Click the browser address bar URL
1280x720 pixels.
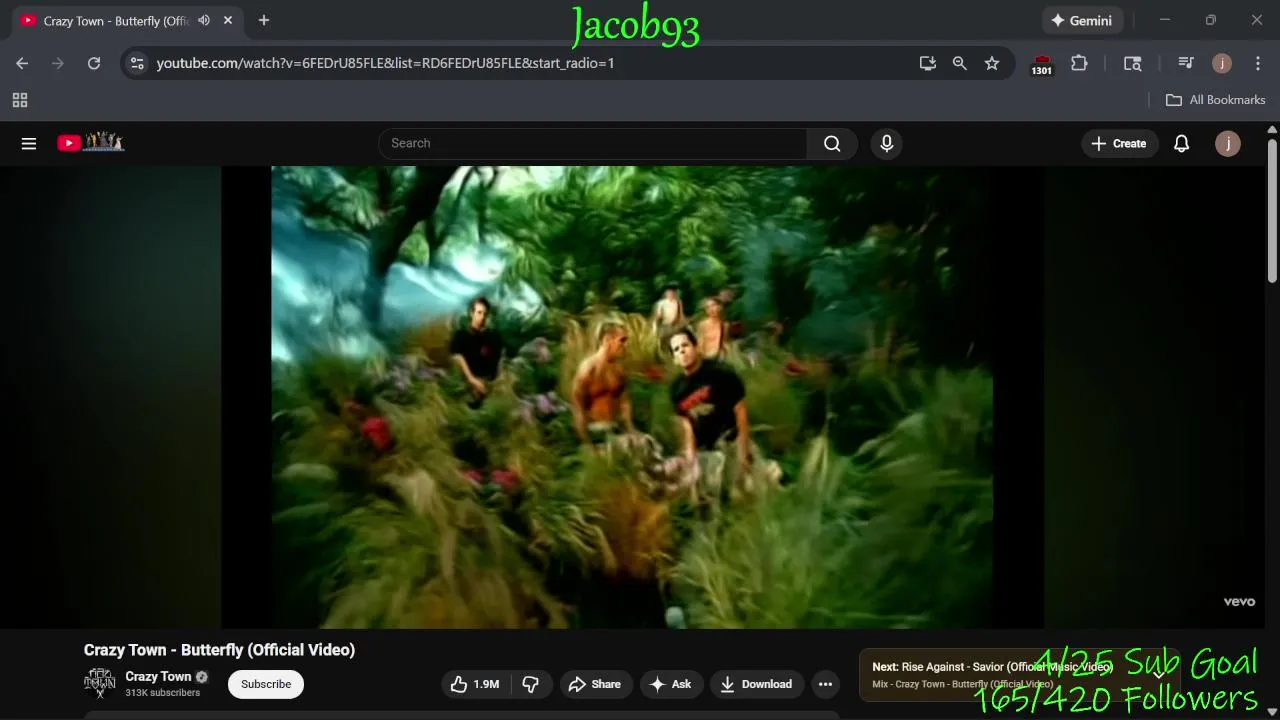[385, 63]
